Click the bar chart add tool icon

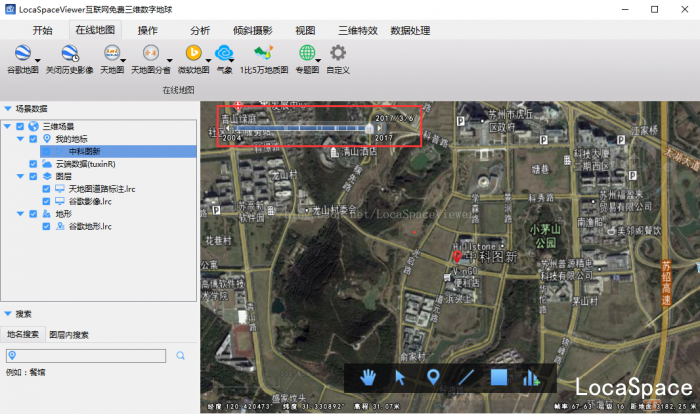531,378
